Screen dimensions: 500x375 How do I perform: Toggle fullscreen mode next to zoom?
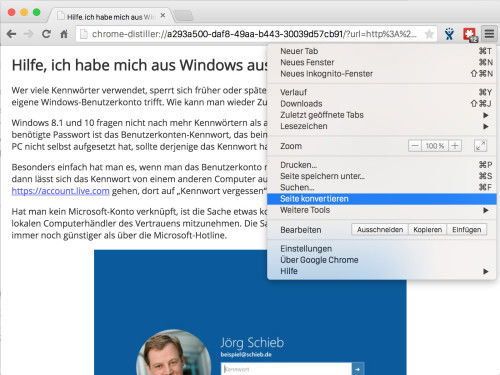[x=480, y=146]
